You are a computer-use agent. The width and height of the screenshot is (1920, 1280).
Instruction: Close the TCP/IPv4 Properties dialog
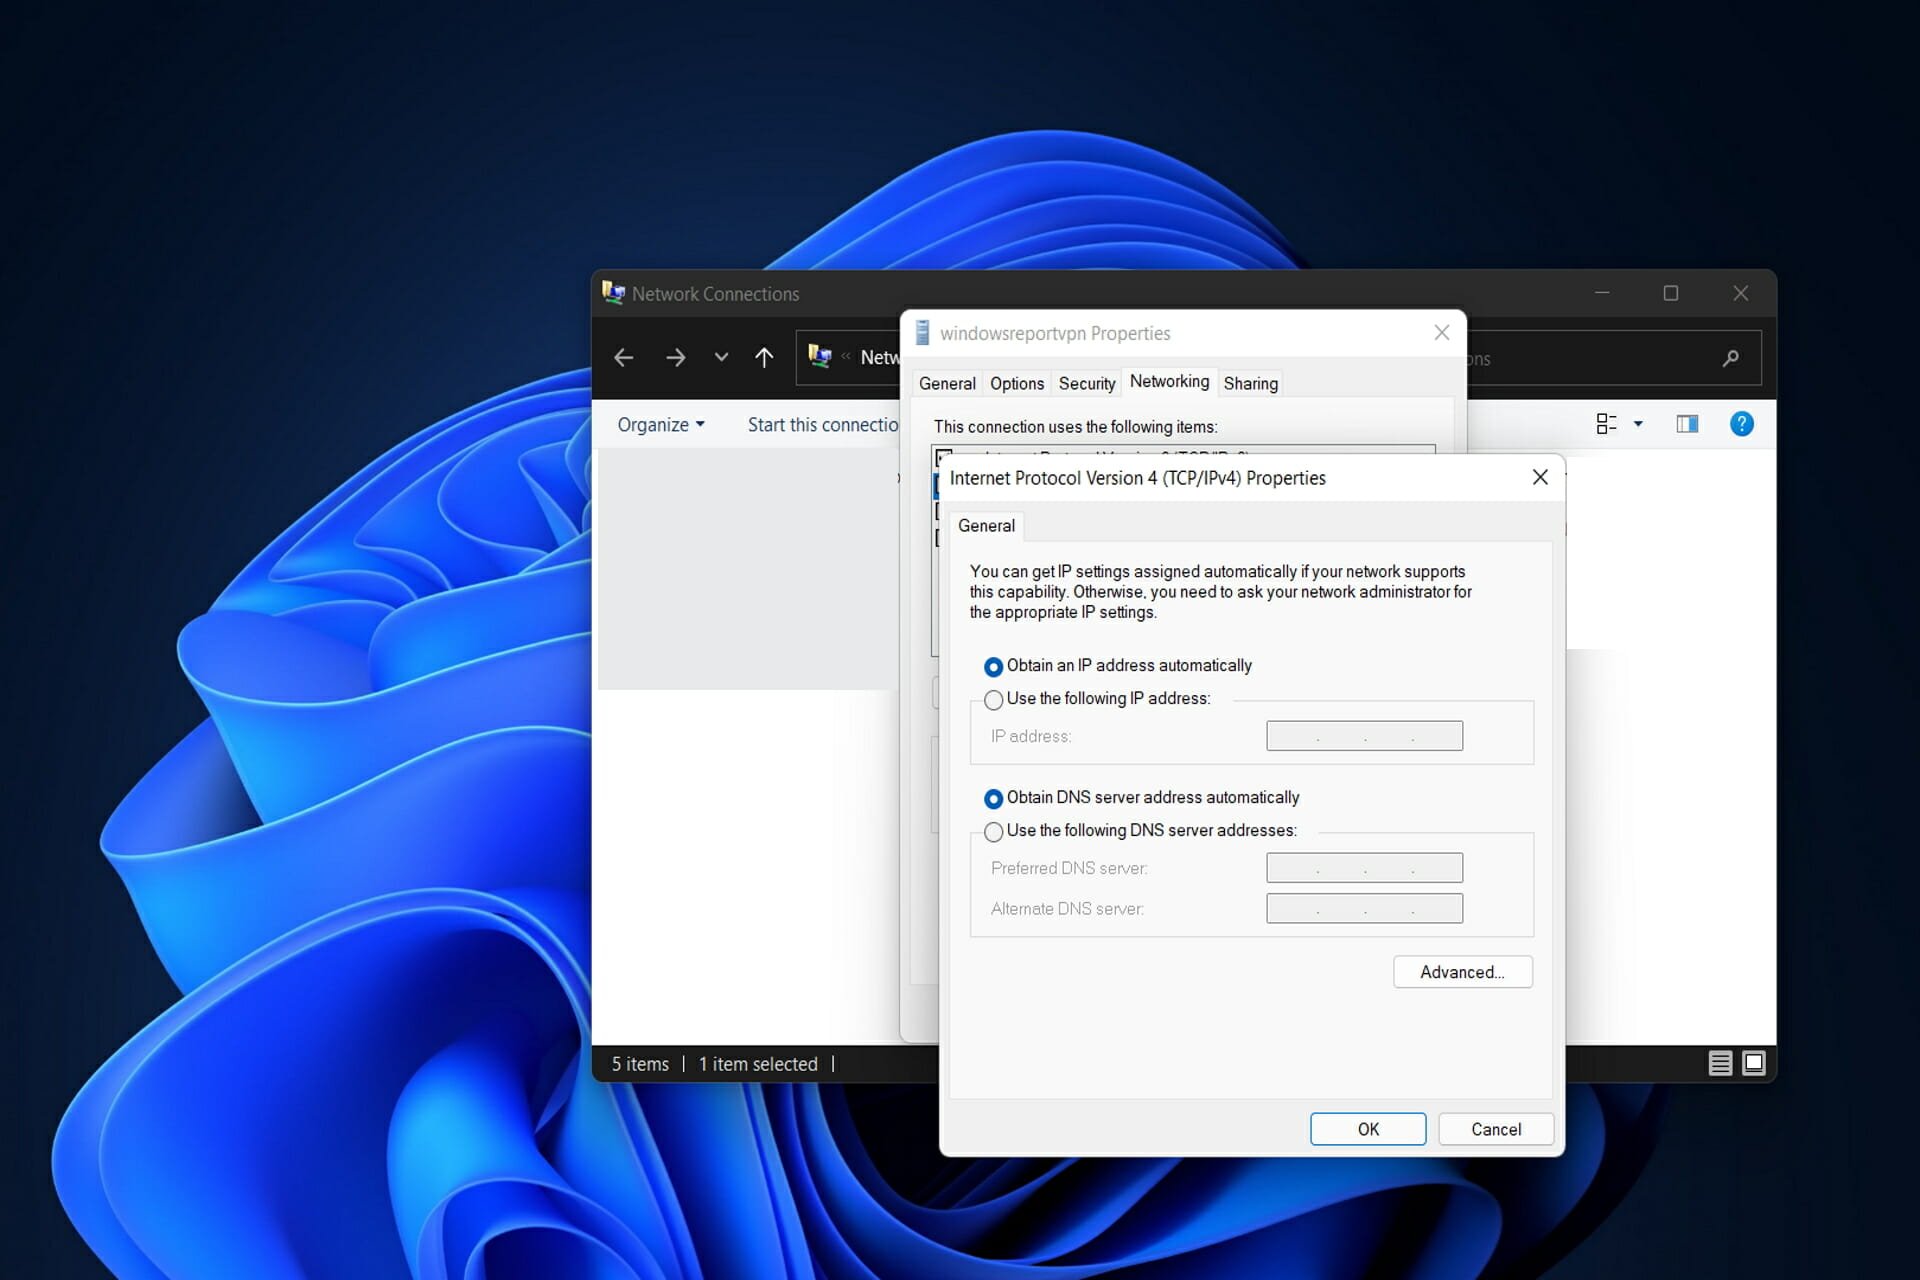(x=1540, y=477)
